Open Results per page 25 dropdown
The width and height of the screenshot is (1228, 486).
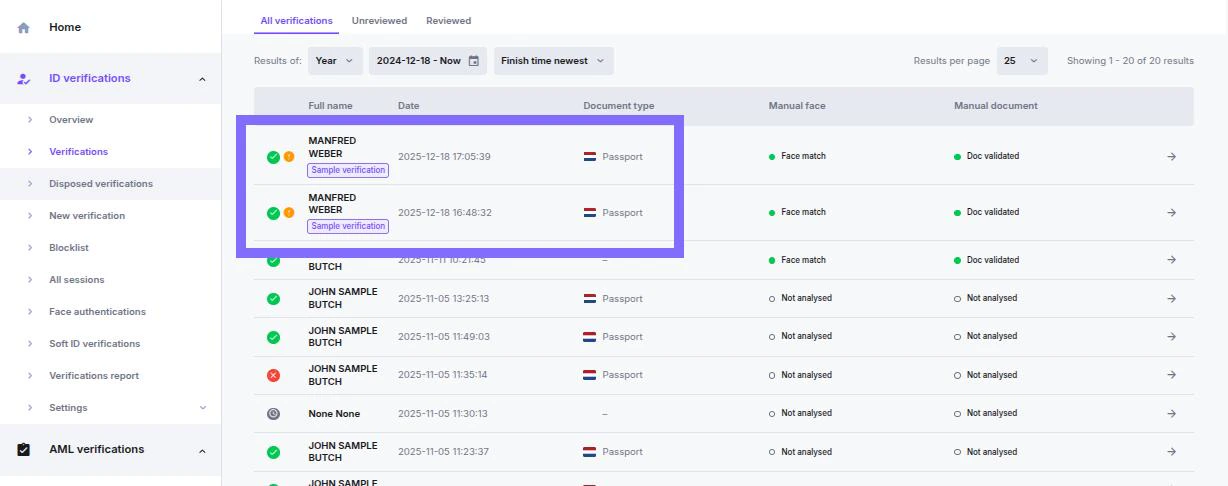(x=1022, y=61)
